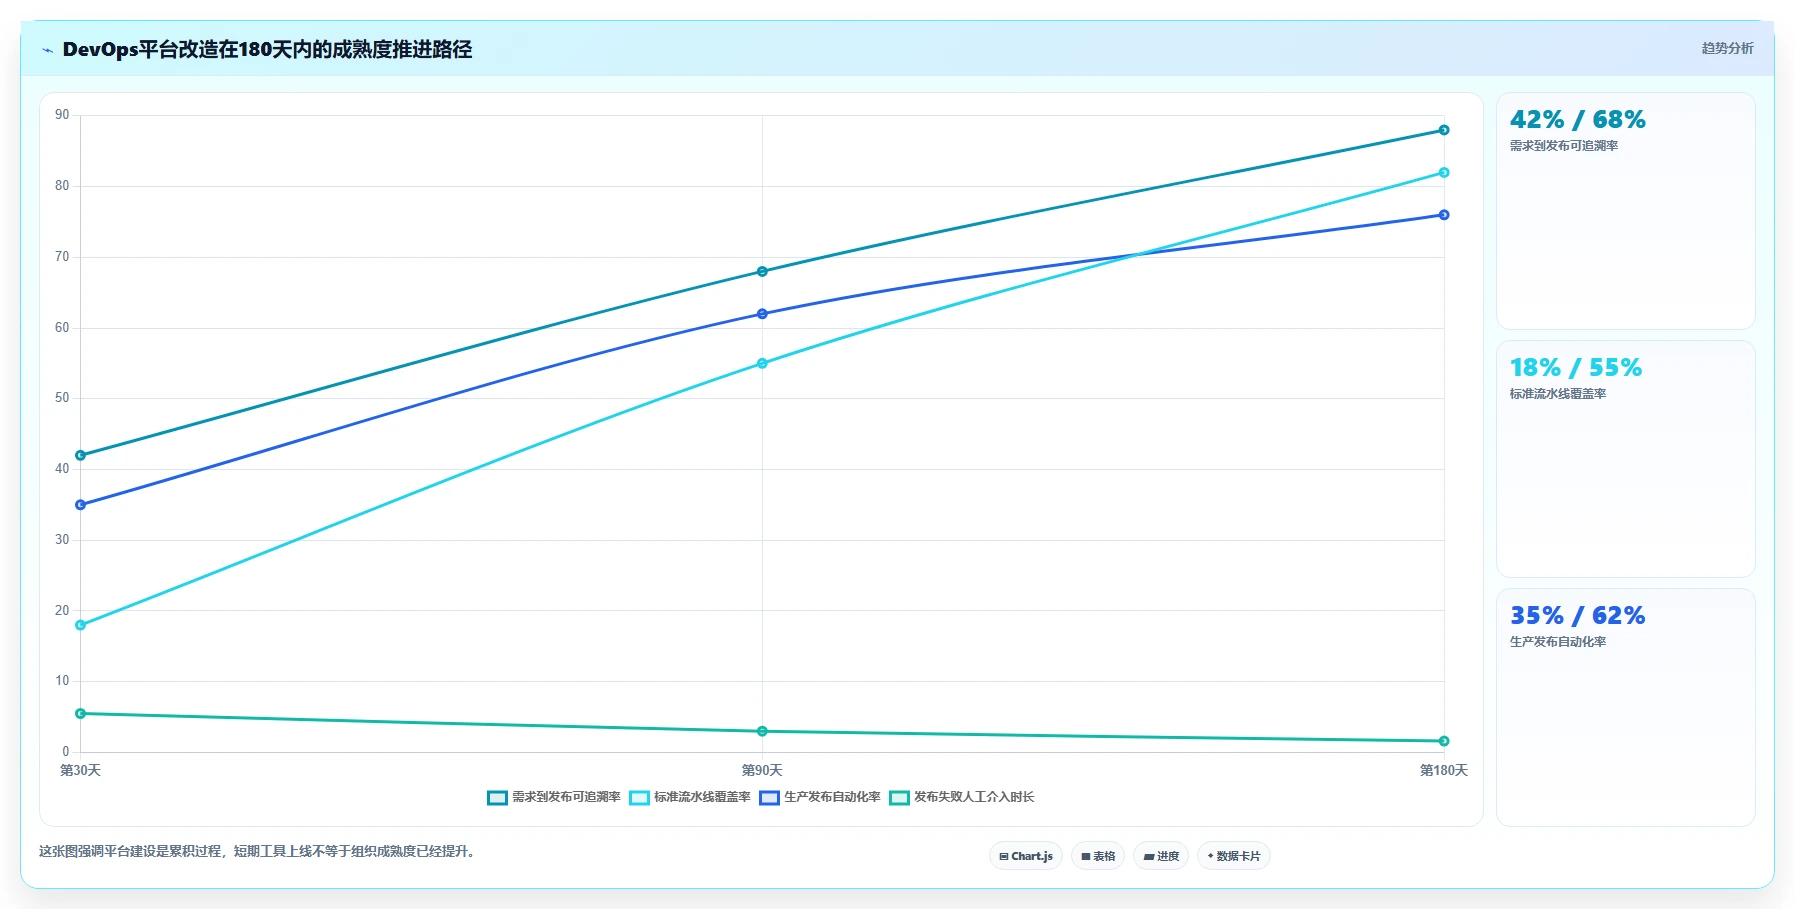Image resolution: width=1795 pixels, height=909 pixels.
Task: Click the 生产发布自动化率 legend color swatch
Action: (769, 797)
